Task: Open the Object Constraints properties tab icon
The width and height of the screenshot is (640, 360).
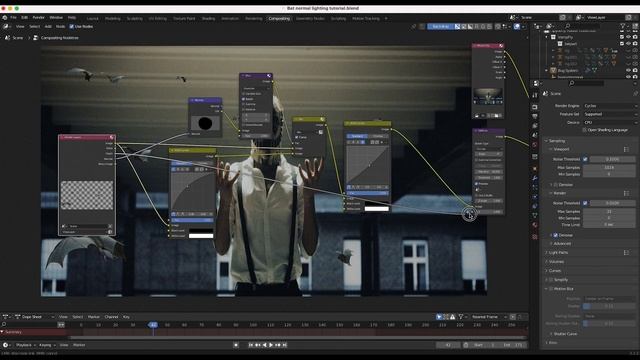Action: pyautogui.click(x=535, y=206)
